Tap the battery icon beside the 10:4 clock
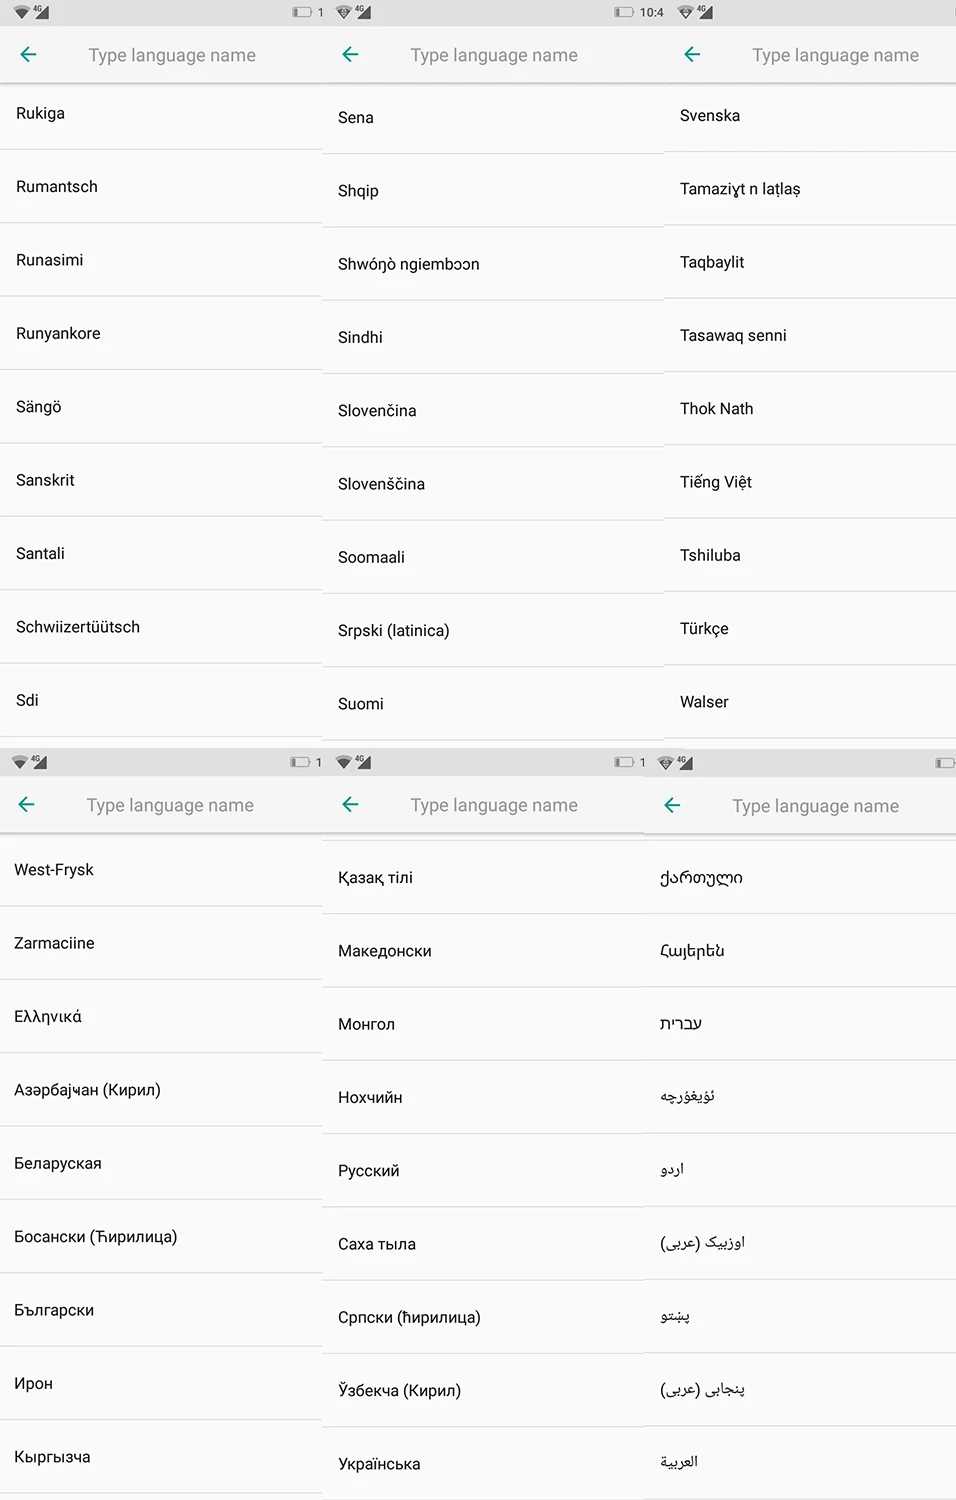This screenshot has height=1500, width=956. click(x=624, y=12)
